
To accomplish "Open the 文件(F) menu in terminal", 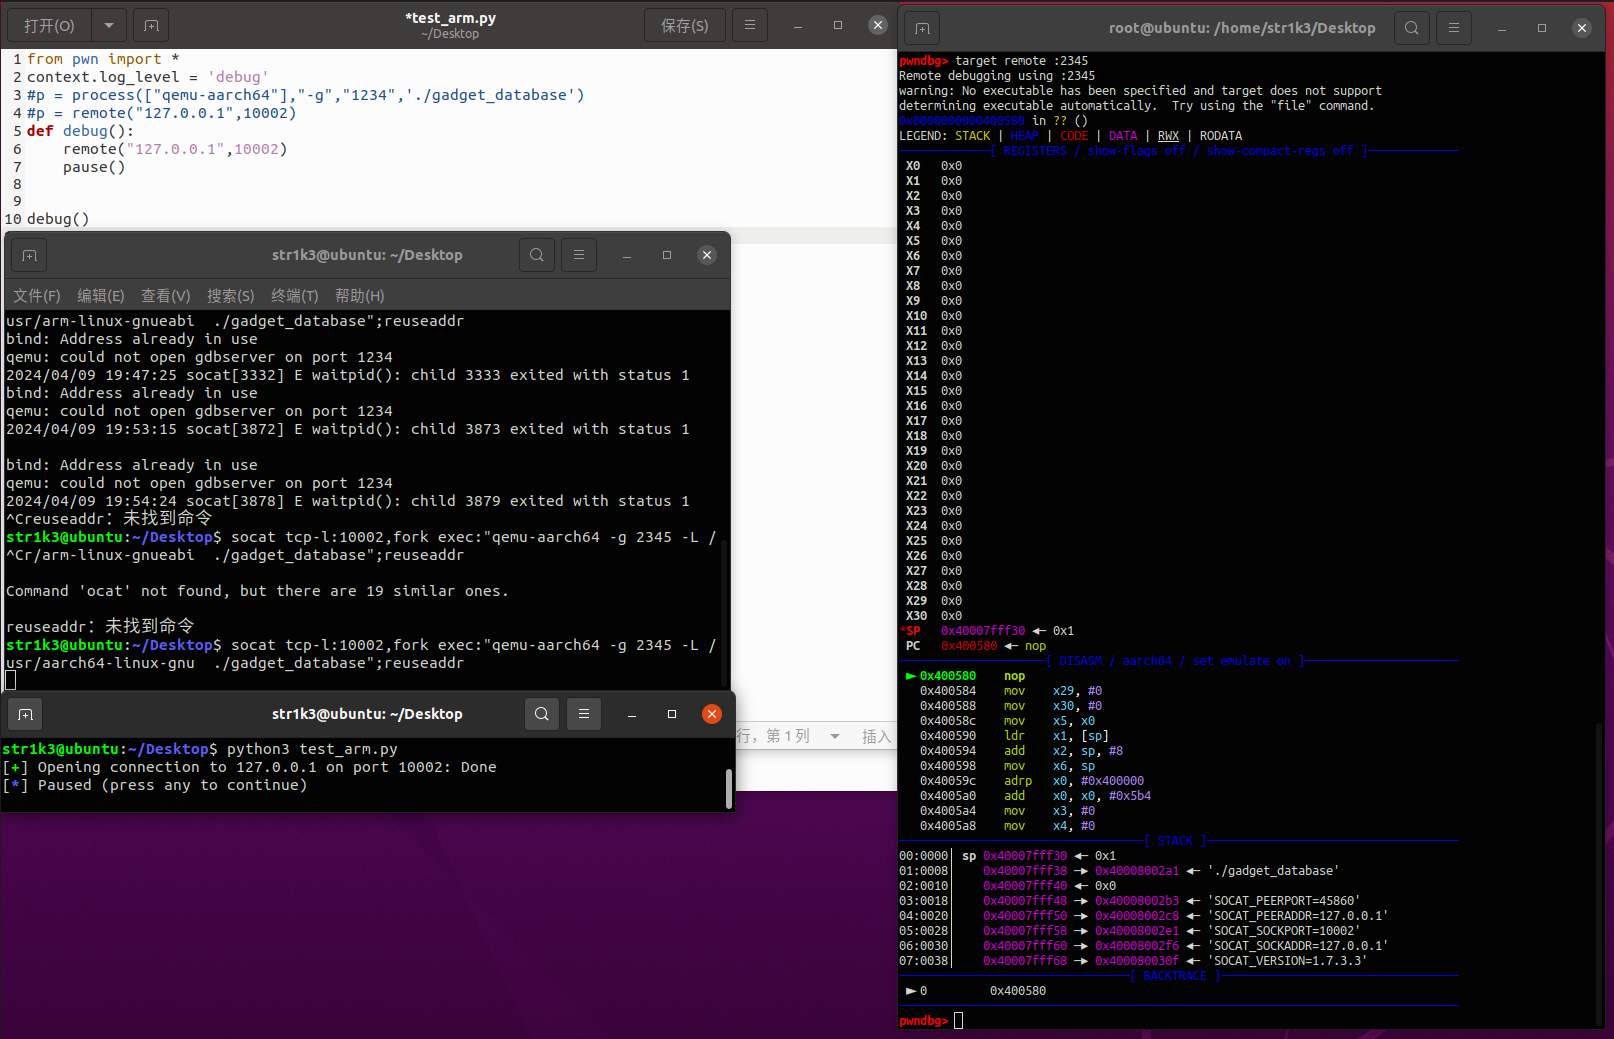I will pos(37,296).
